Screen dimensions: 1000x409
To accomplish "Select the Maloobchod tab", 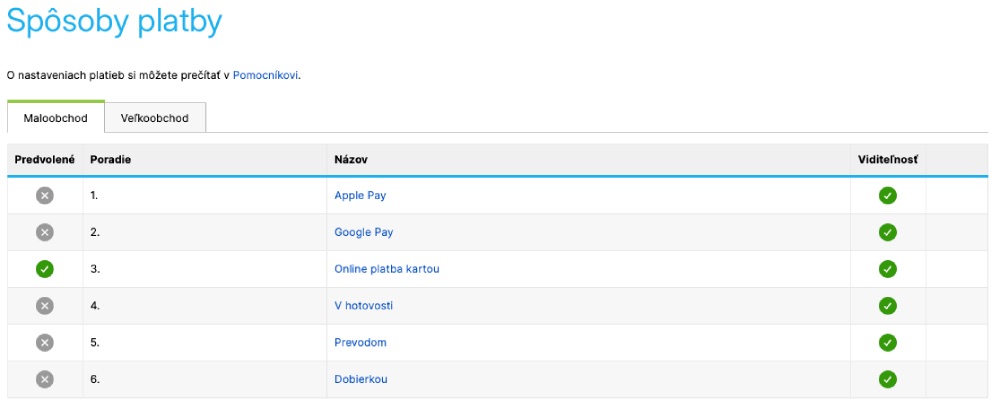I will (56, 118).
